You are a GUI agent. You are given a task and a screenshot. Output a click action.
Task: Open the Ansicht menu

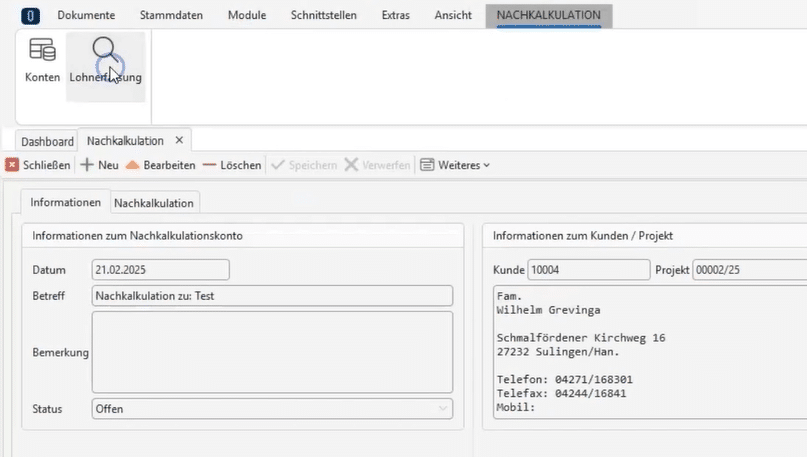[453, 15]
